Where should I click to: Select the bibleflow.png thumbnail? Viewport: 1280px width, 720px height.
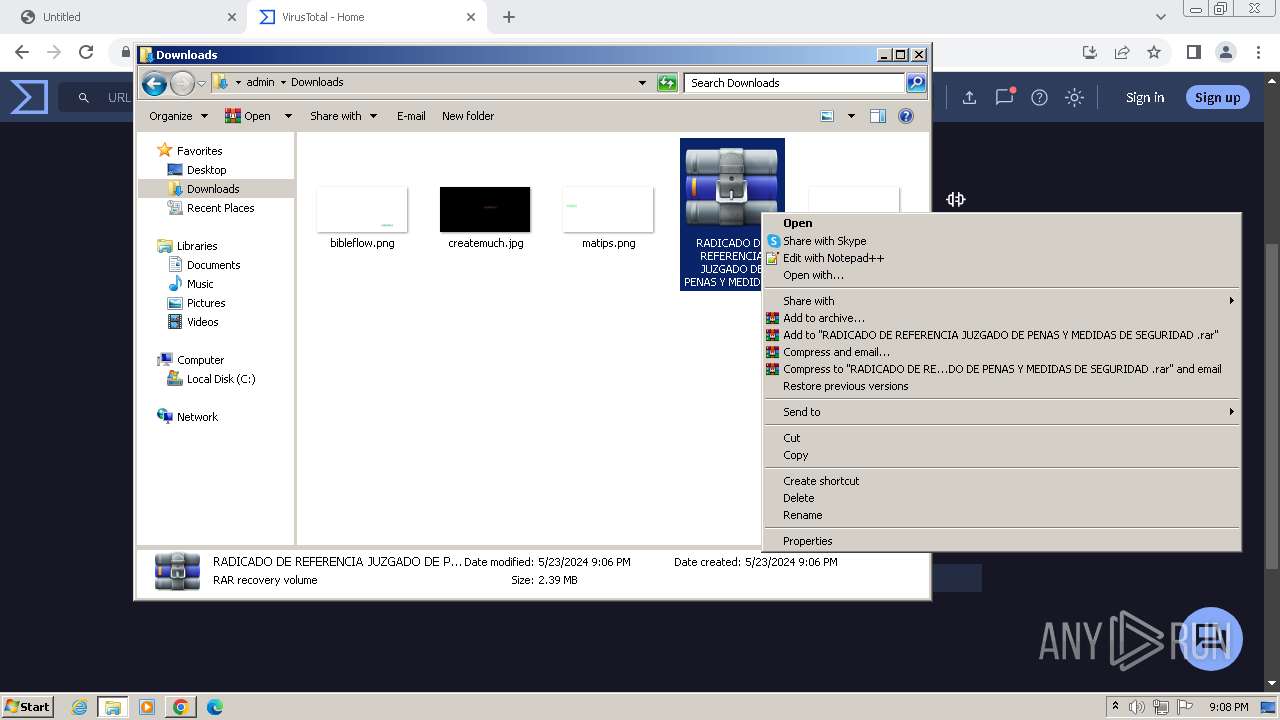pos(362,209)
